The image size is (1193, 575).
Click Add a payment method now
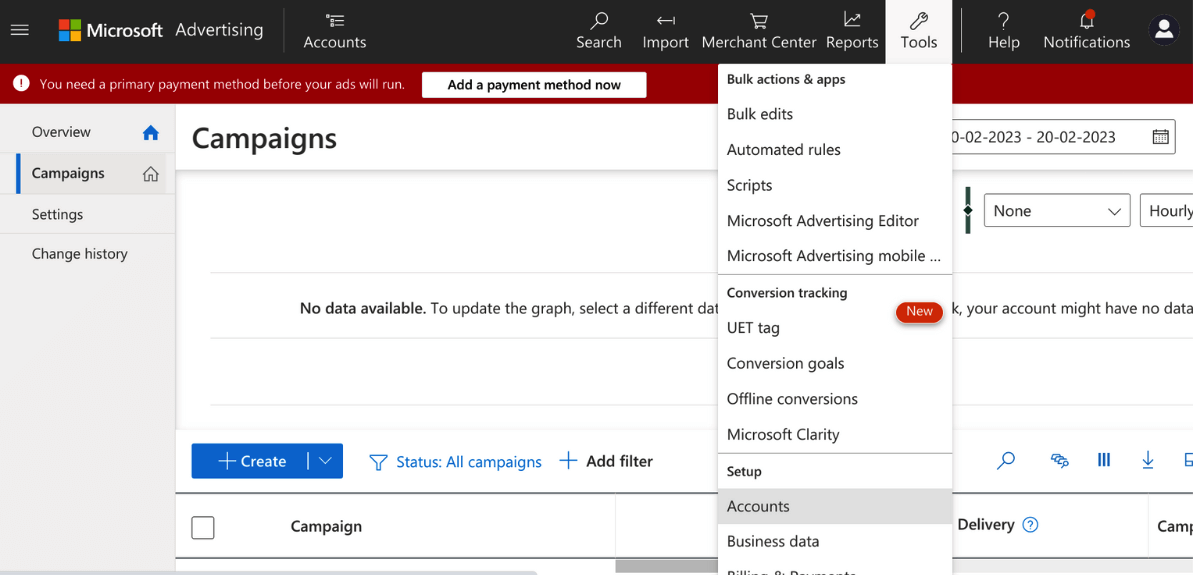point(534,85)
